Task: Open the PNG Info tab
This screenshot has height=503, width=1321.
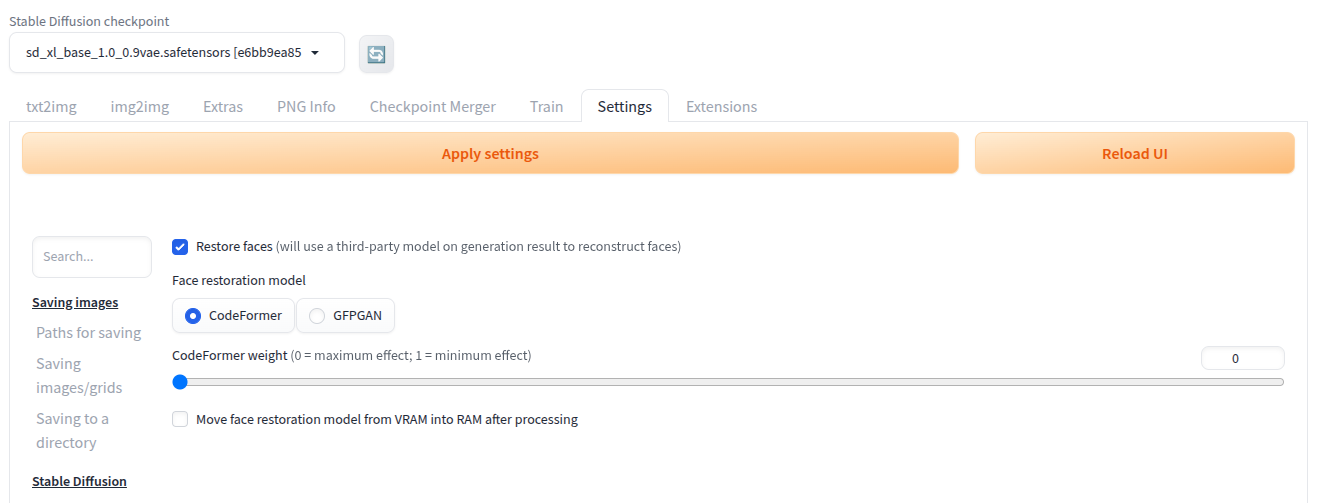Action: 306,106
